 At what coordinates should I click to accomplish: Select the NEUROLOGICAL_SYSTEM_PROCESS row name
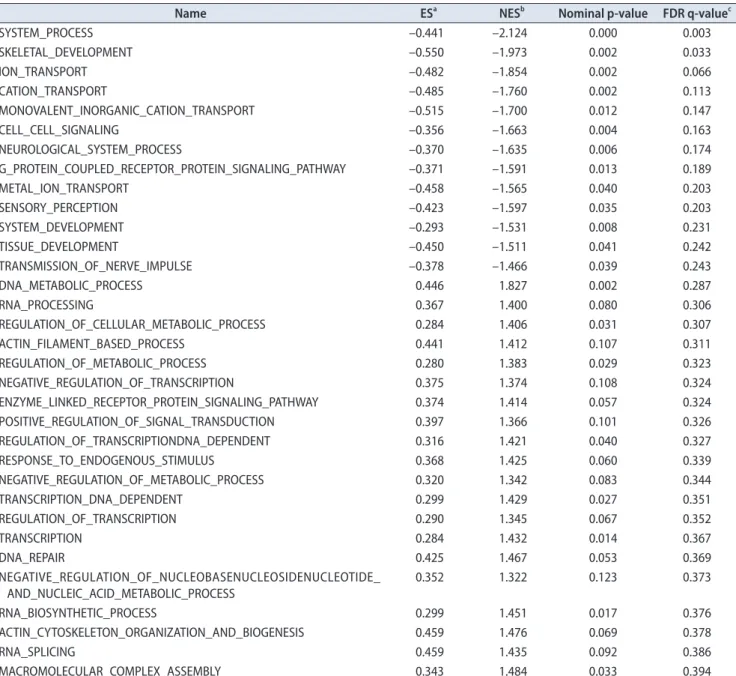tap(91, 150)
